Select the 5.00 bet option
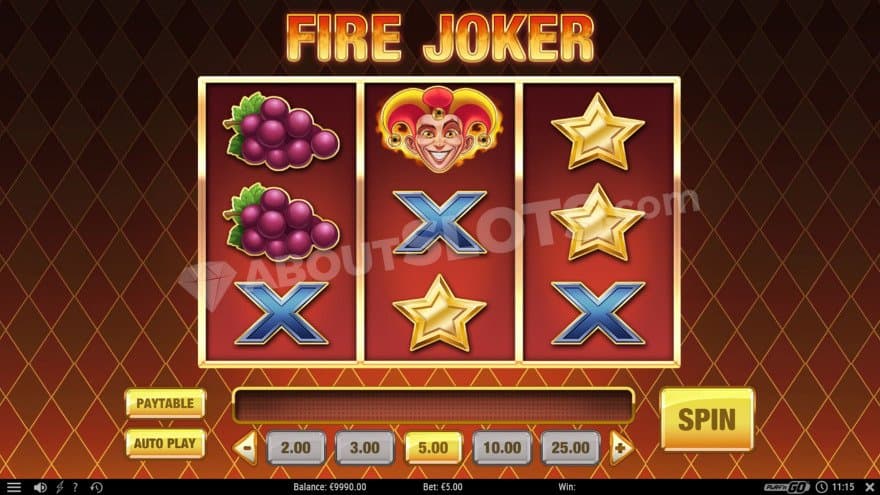The height and width of the screenshot is (495, 880). coord(433,448)
